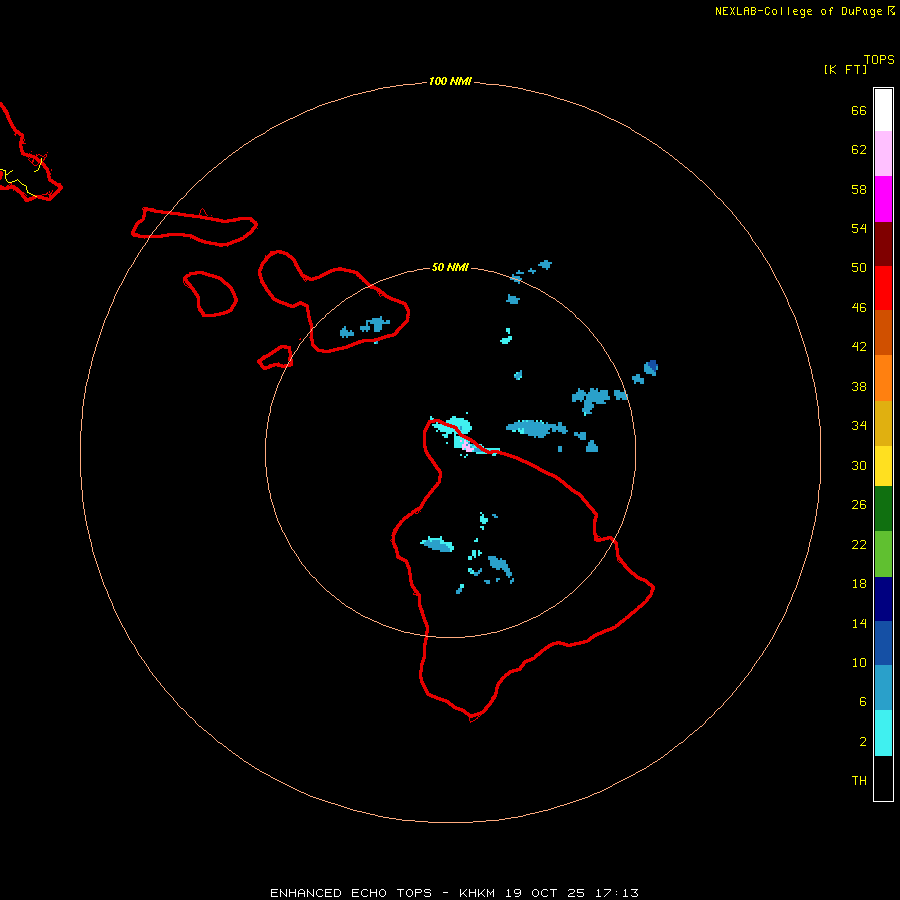Click the legend value 66
This screenshot has height=900, width=900.
coord(859,110)
